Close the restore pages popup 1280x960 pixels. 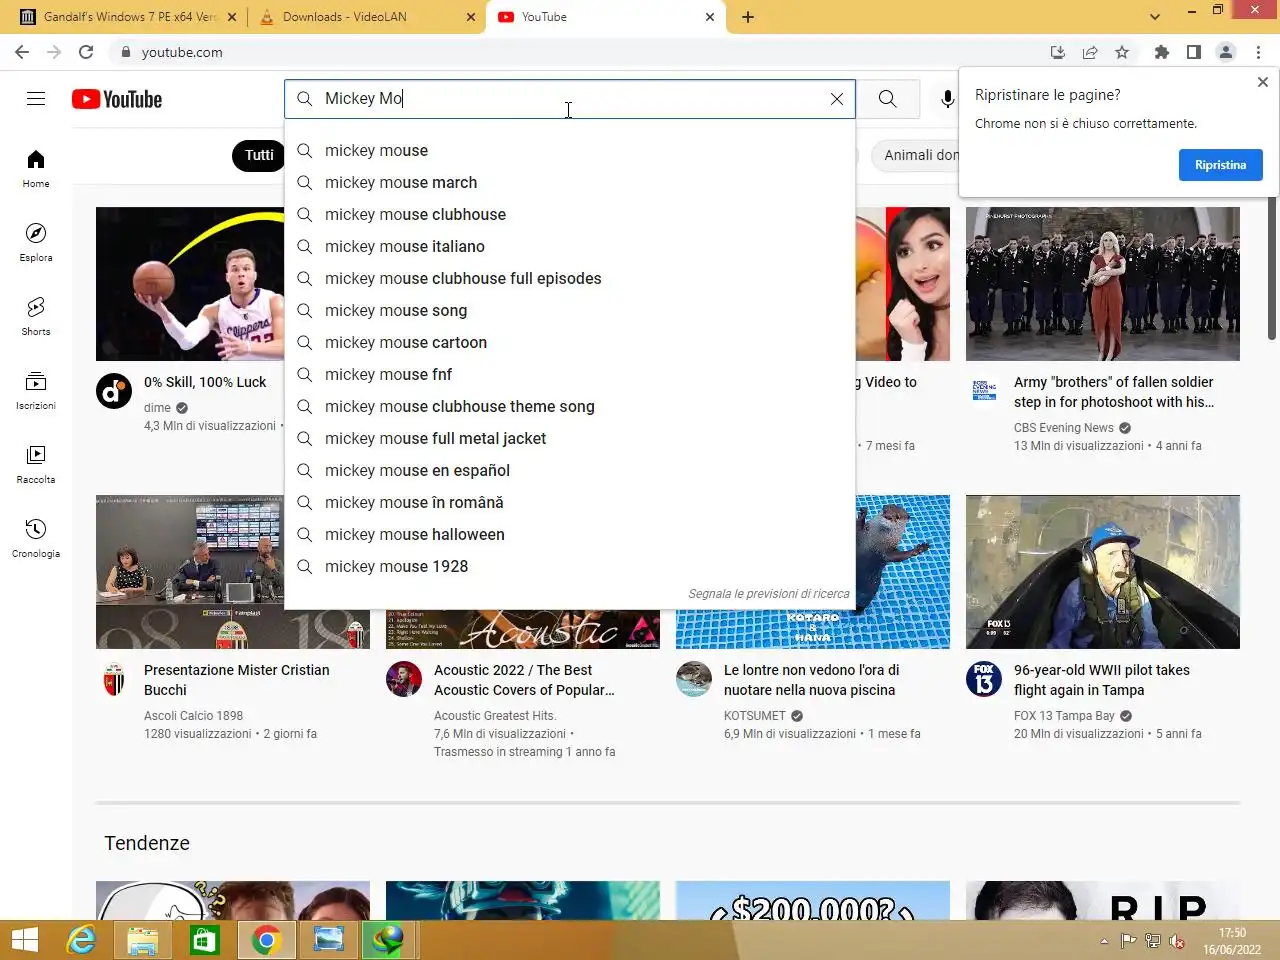coord(1263,82)
